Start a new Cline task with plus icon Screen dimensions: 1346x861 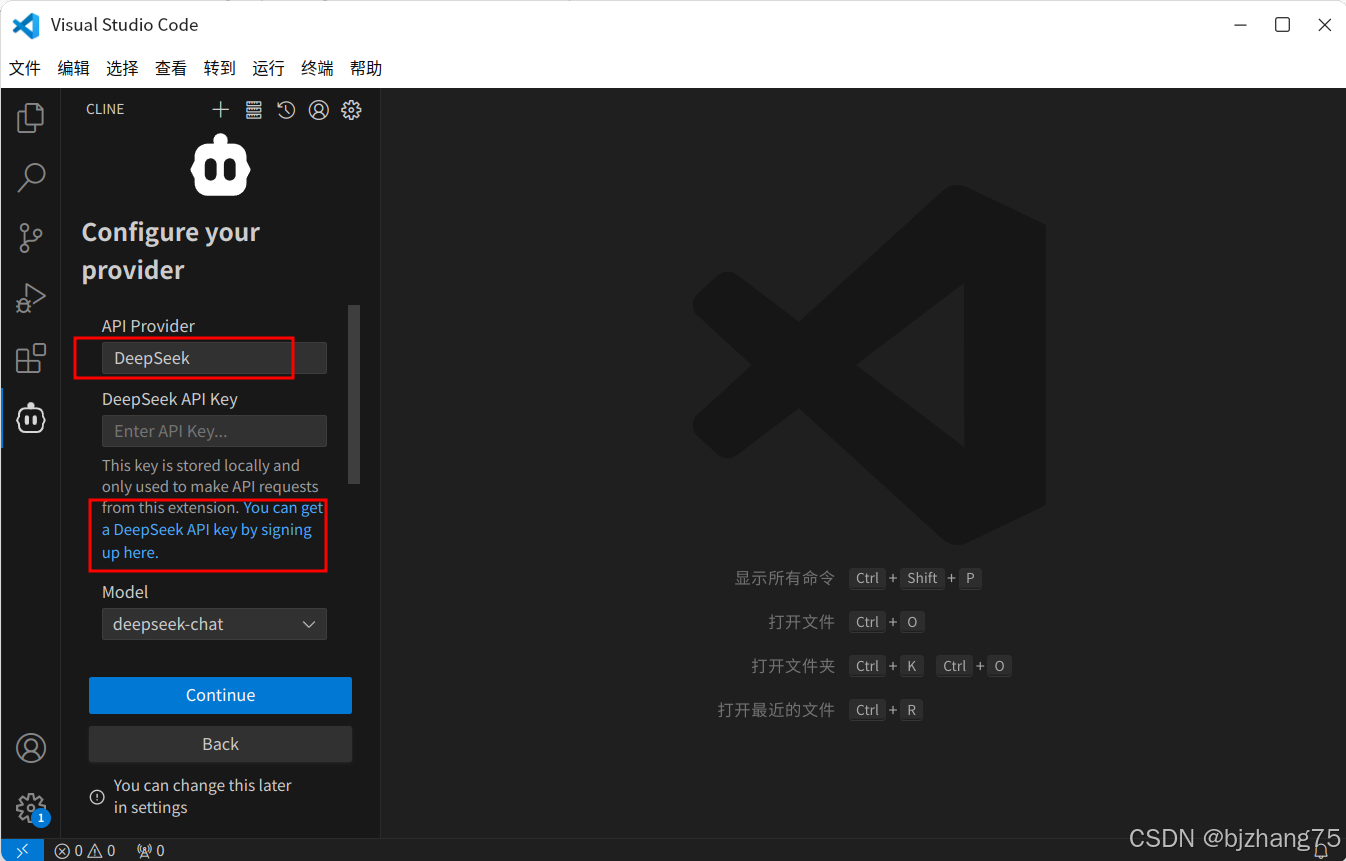pos(221,110)
